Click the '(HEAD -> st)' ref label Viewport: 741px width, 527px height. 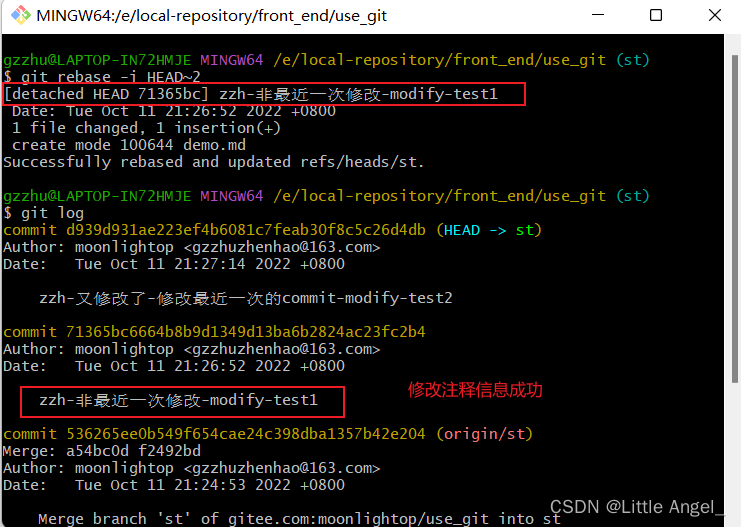coord(489,230)
